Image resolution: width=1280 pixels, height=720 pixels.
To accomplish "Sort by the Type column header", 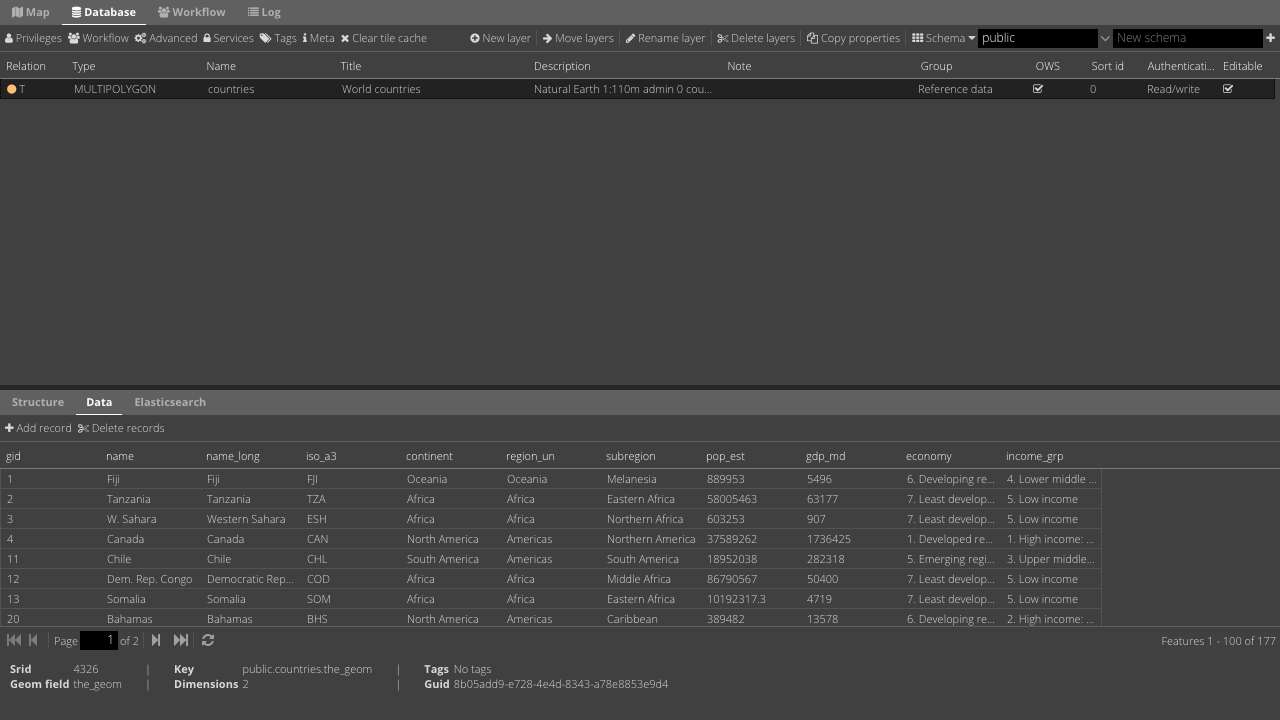I will [x=84, y=66].
